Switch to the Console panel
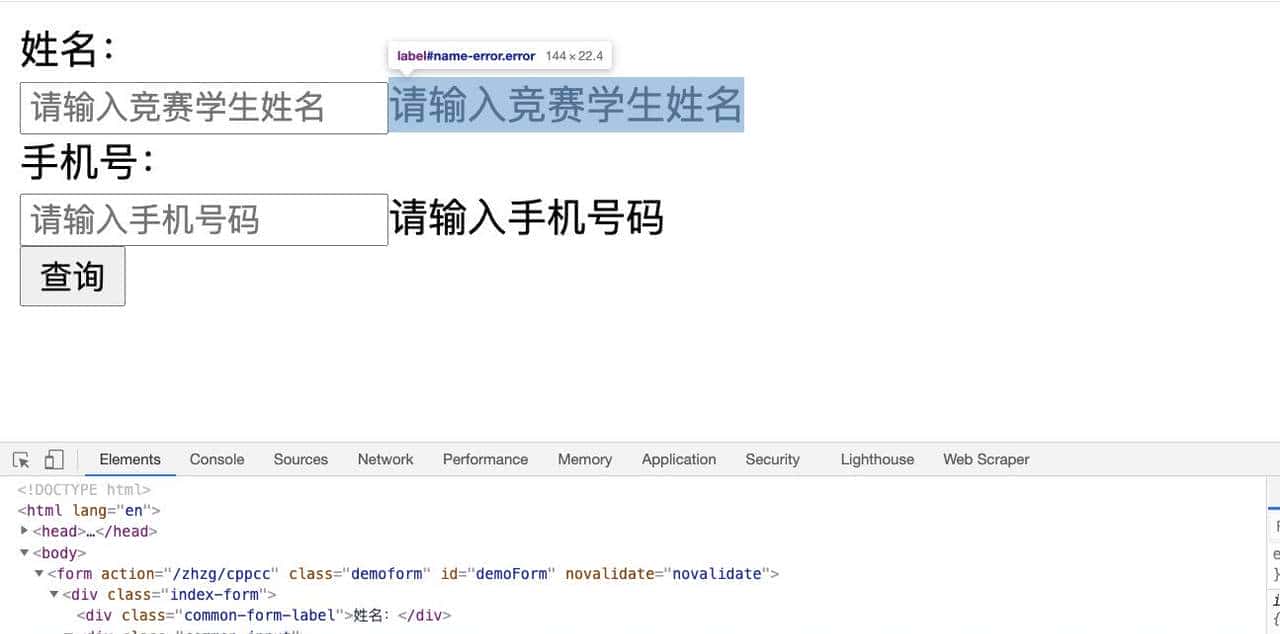Viewport: 1280px width, 634px height. tap(216, 459)
